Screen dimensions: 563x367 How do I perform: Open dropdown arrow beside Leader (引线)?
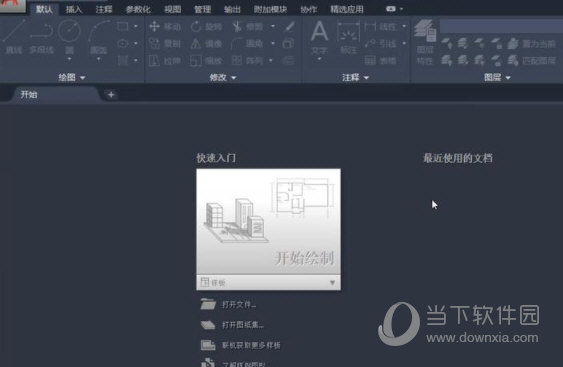tap(404, 43)
